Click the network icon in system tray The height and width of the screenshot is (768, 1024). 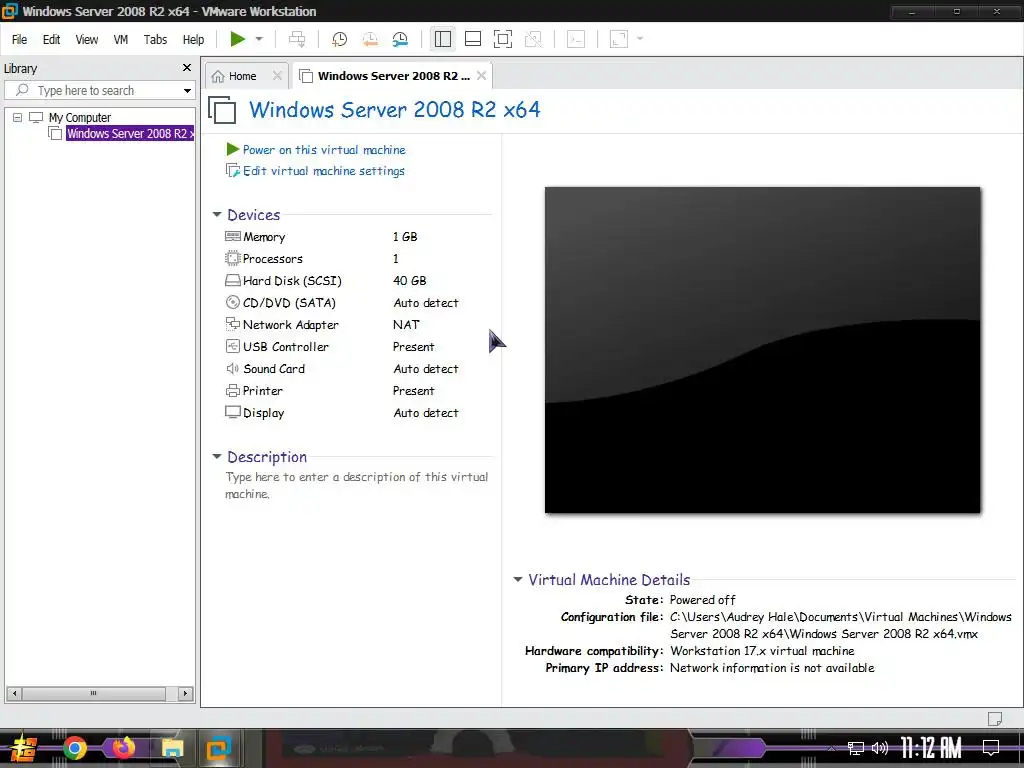[856, 748]
